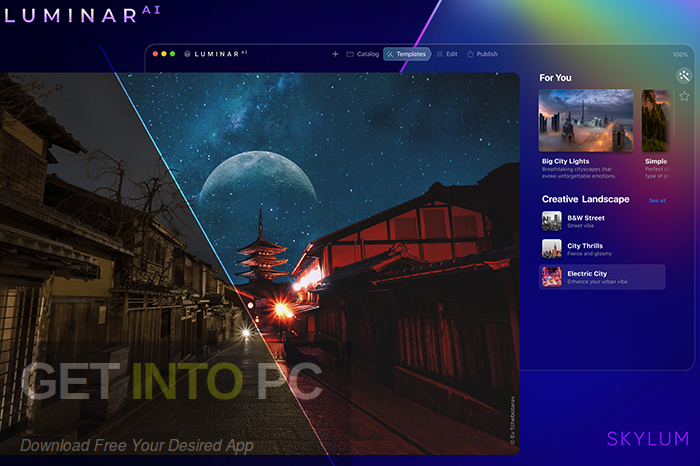Click the plus add-image icon
The image size is (700, 466).
click(335, 54)
